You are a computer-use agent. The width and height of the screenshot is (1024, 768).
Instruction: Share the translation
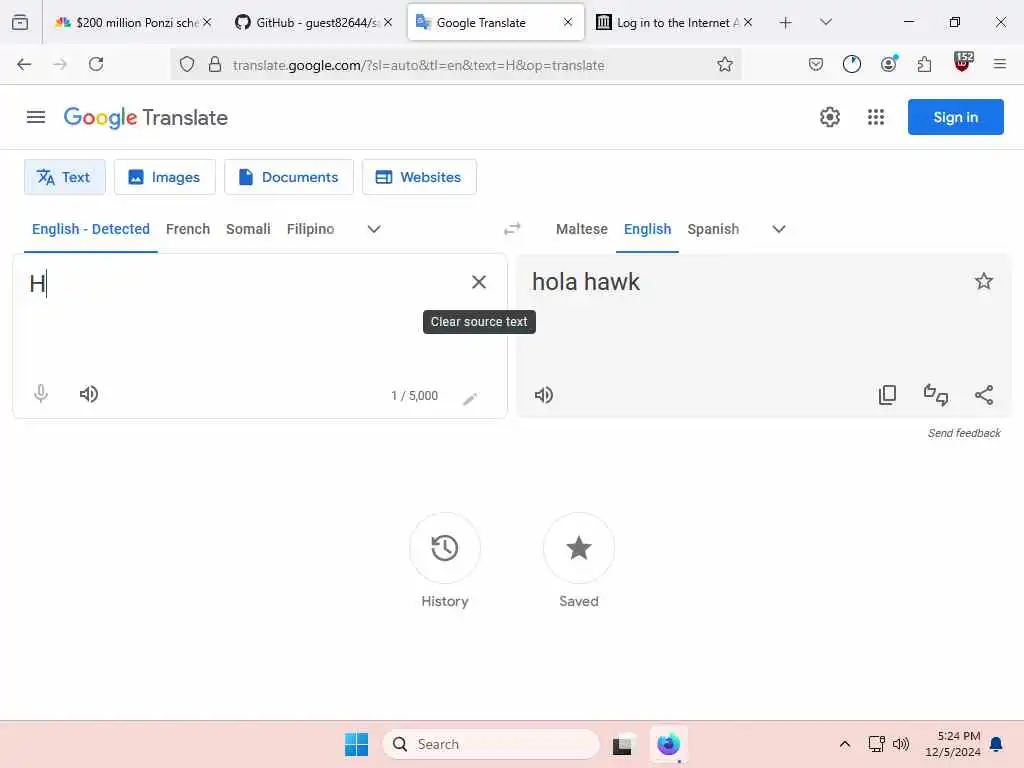(x=984, y=395)
